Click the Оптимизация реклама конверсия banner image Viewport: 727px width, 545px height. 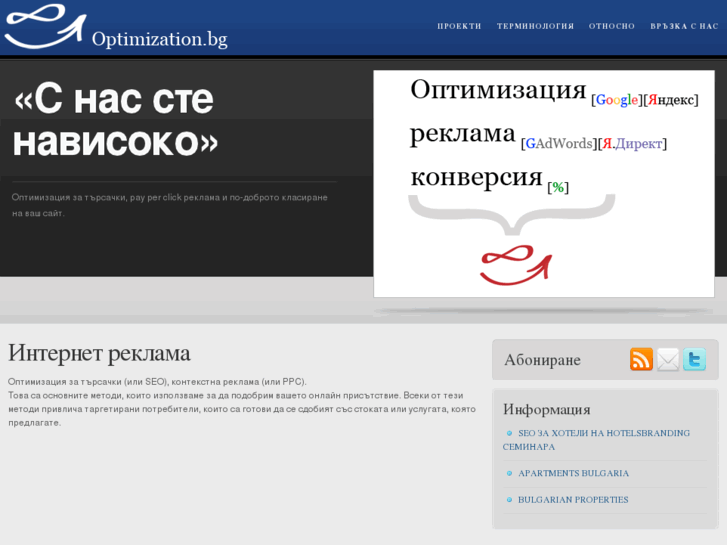coord(544,184)
